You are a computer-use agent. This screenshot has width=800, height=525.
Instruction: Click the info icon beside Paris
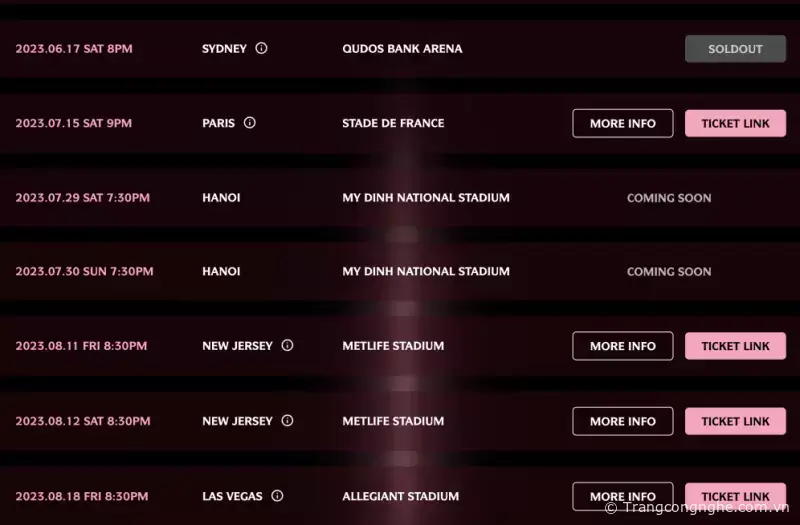pyautogui.click(x=250, y=123)
